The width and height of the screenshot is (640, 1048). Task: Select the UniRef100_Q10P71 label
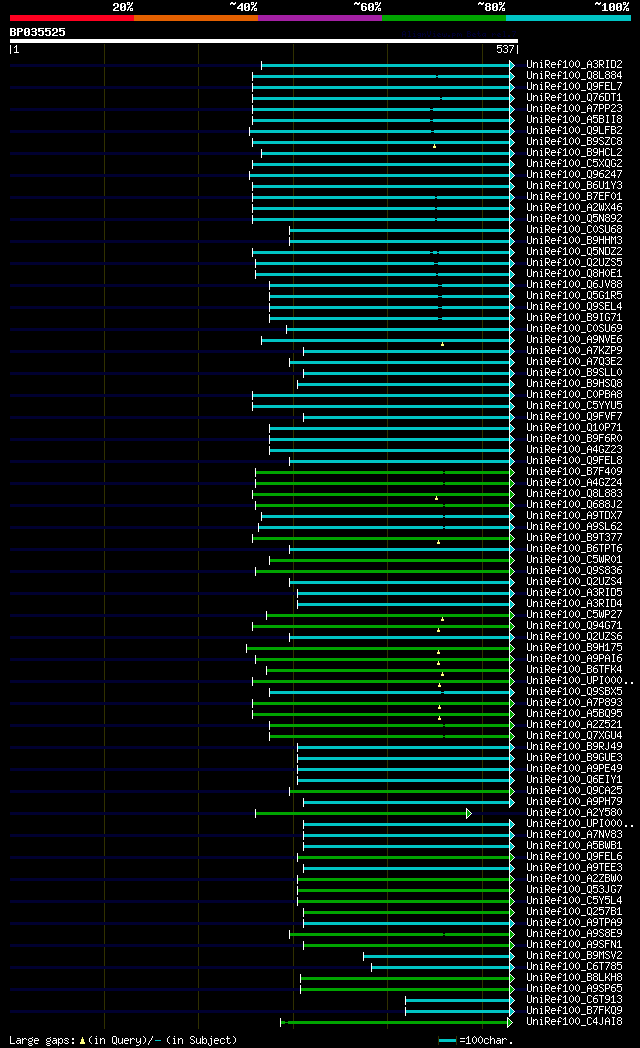pos(574,428)
